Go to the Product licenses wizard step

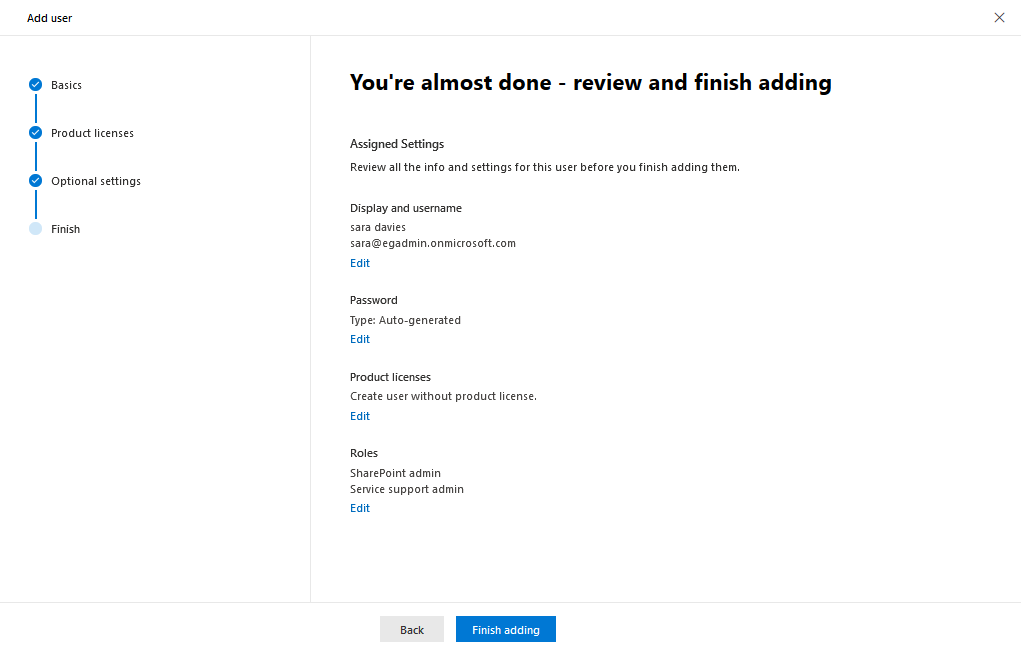coord(92,133)
